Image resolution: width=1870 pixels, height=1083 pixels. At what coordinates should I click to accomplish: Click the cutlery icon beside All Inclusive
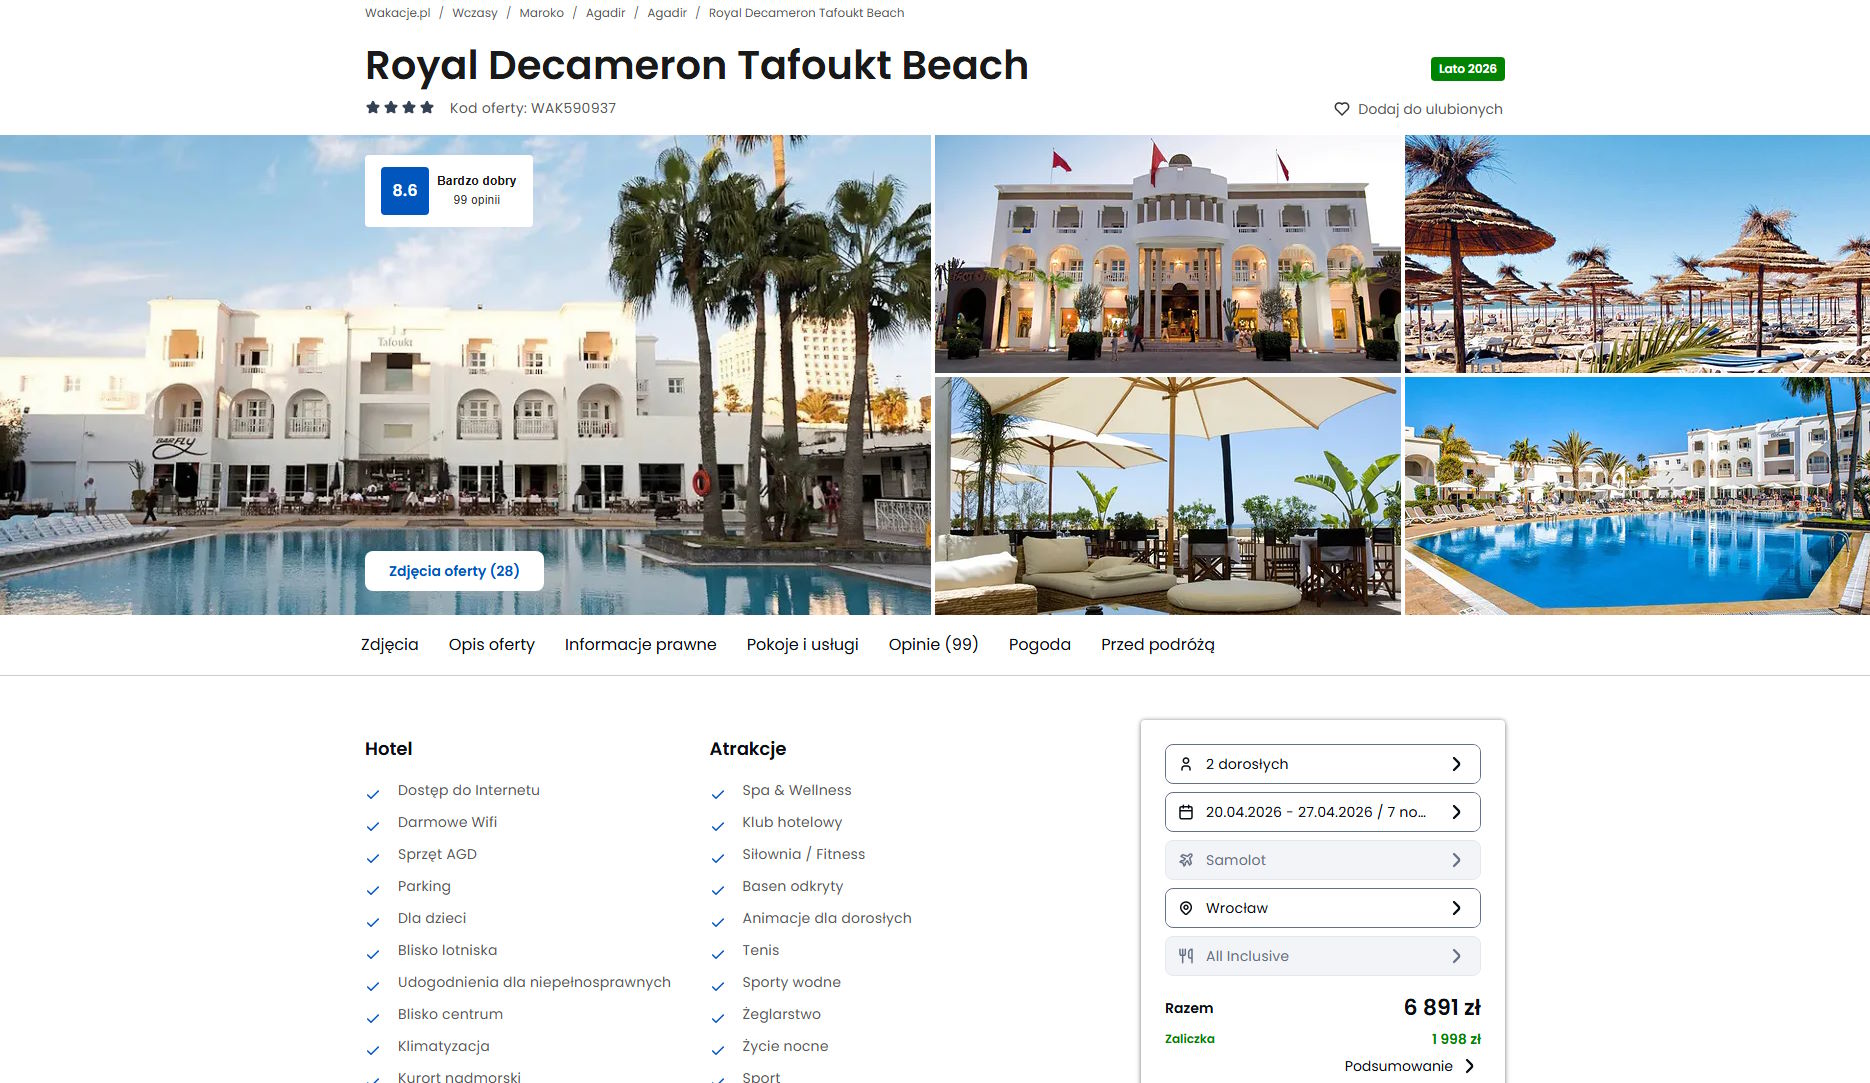coord(1186,956)
